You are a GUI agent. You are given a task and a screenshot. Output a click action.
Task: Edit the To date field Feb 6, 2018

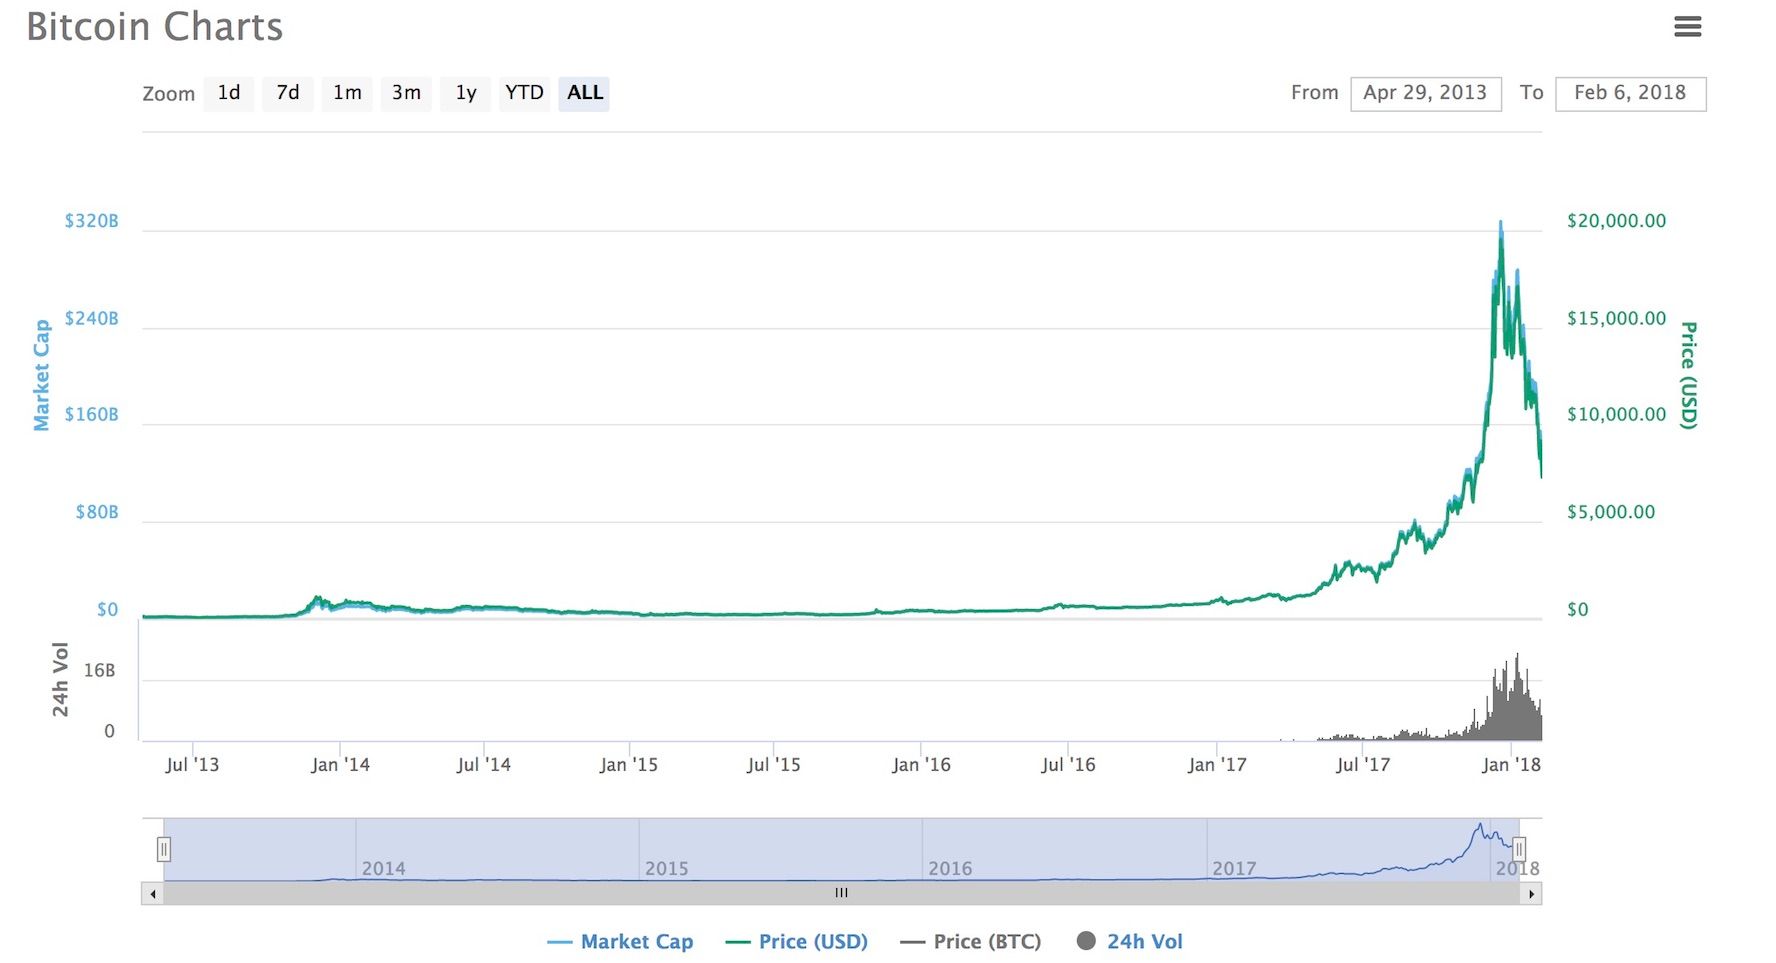(x=1631, y=93)
